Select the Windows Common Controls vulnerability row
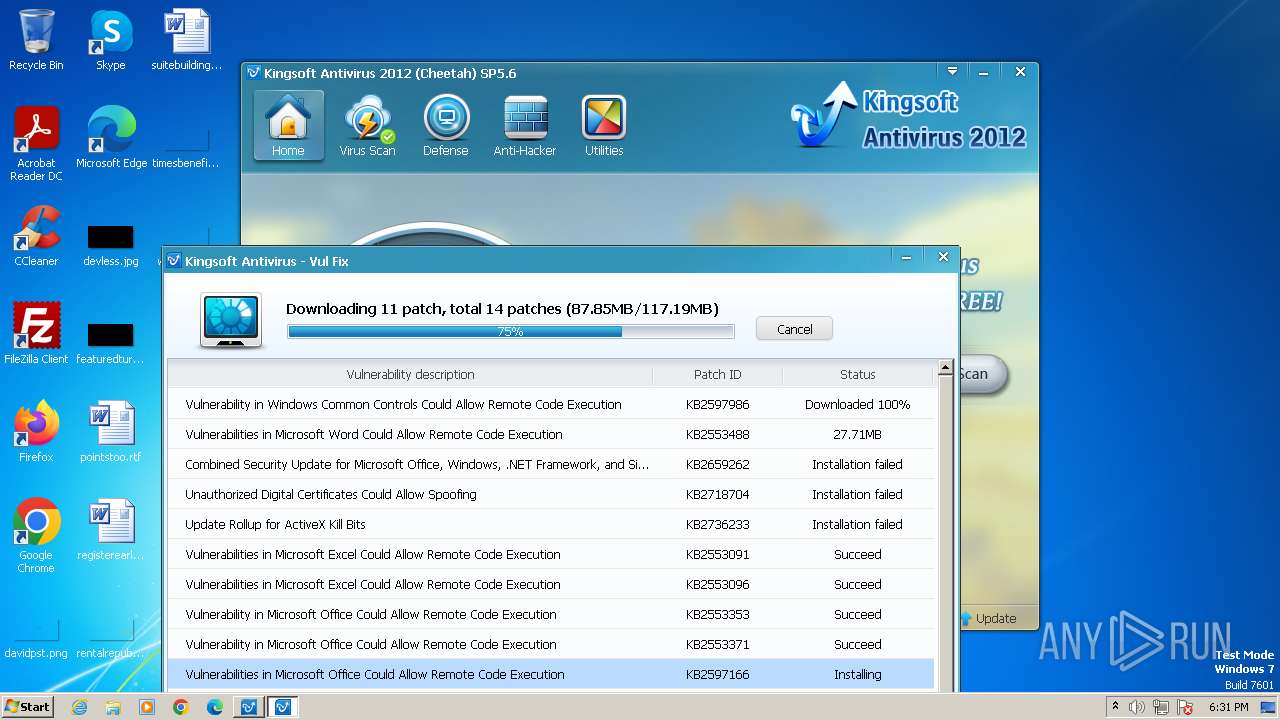The width and height of the screenshot is (1280, 720). [x=551, y=404]
